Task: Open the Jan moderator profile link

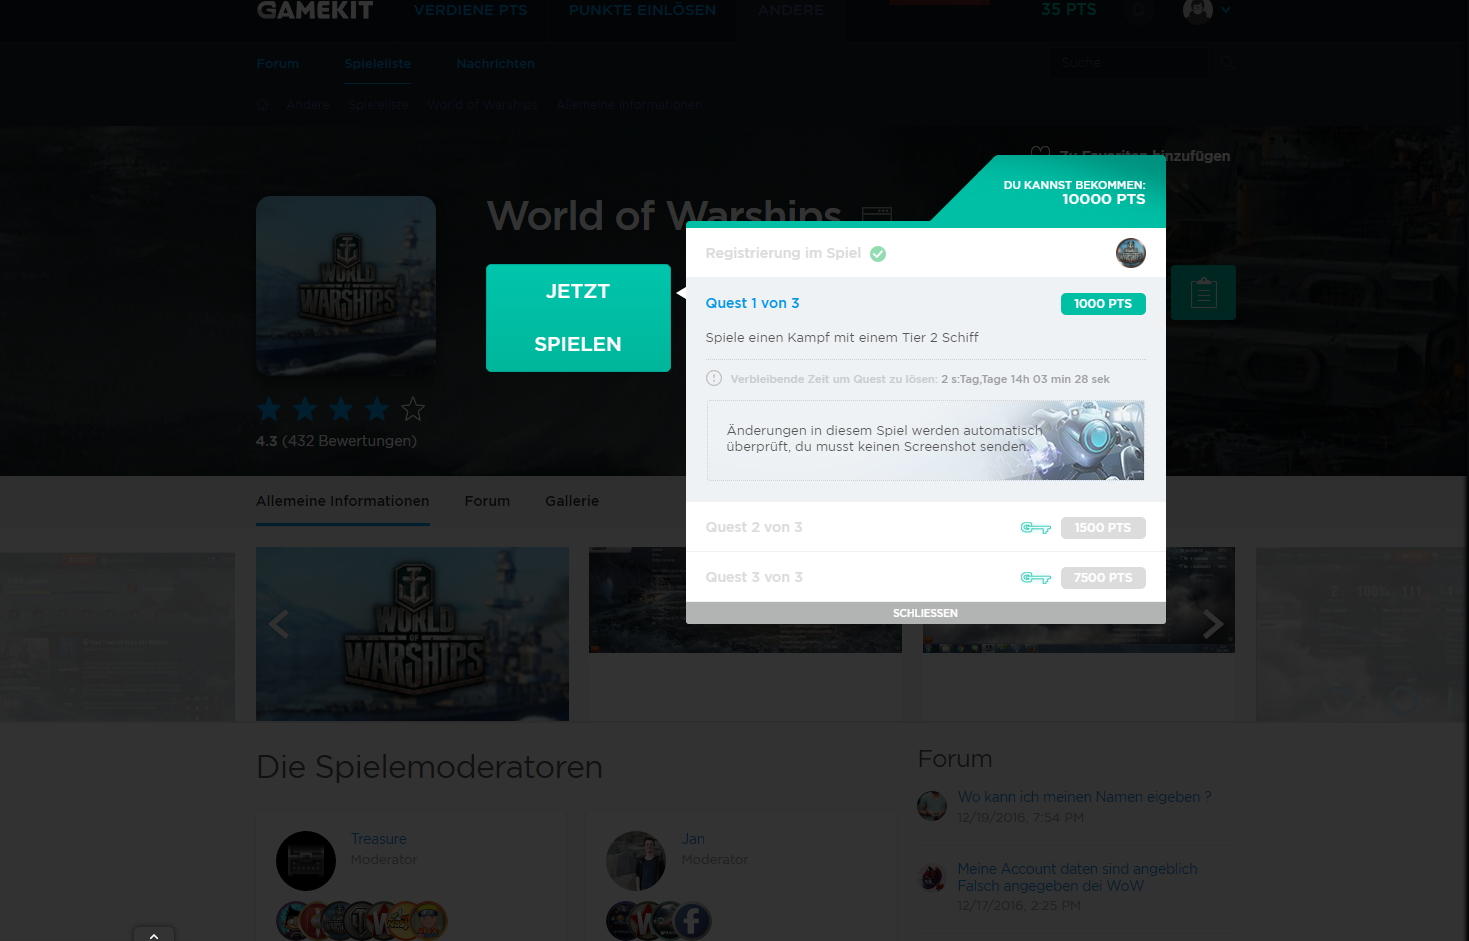Action: (x=693, y=839)
